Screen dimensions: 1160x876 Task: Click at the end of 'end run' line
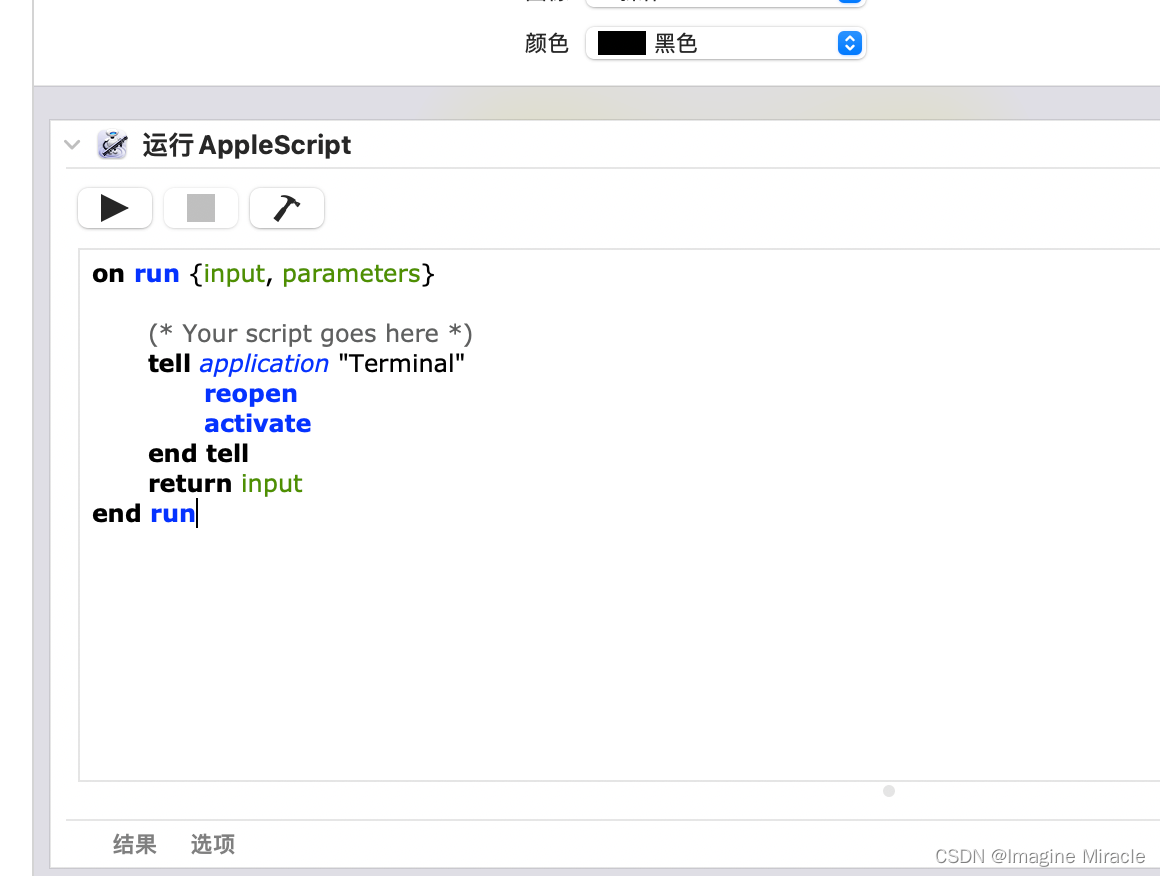(198, 513)
